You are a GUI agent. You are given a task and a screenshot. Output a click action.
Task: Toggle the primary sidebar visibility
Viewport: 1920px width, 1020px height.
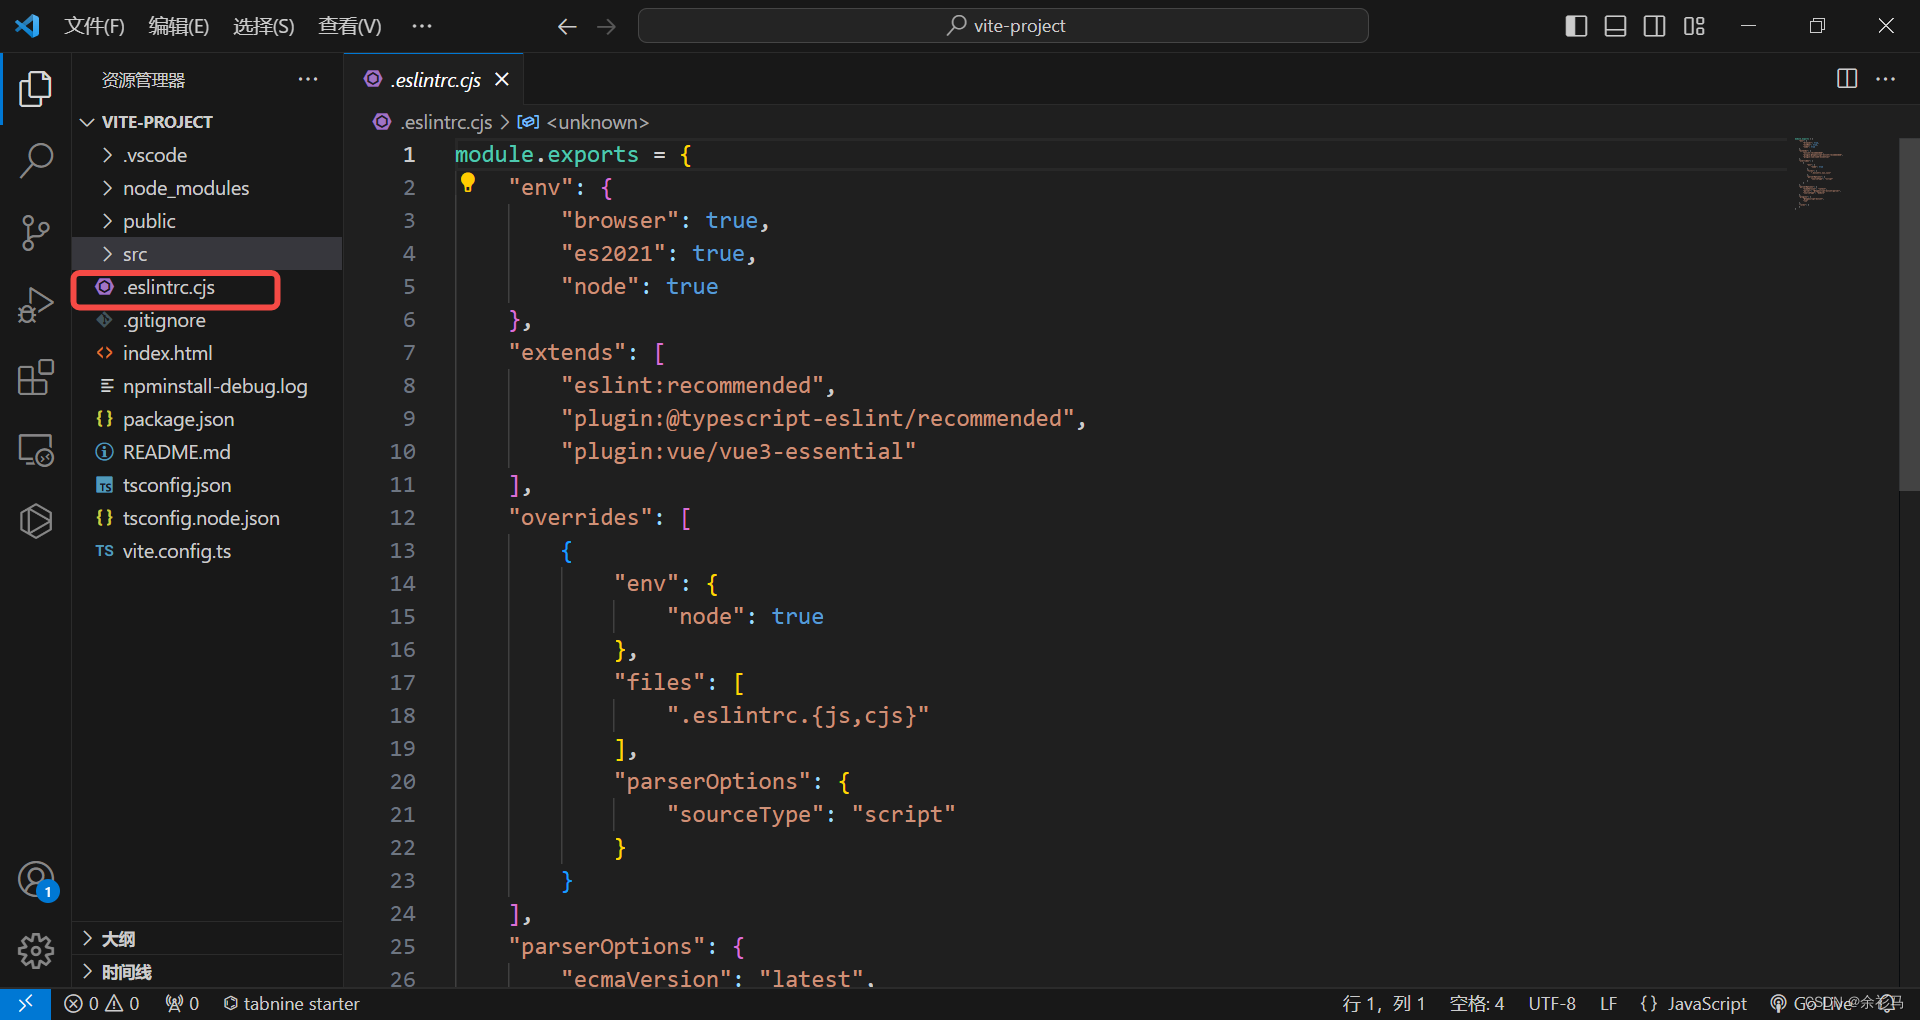pyautogui.click(x=1575, y=26)
